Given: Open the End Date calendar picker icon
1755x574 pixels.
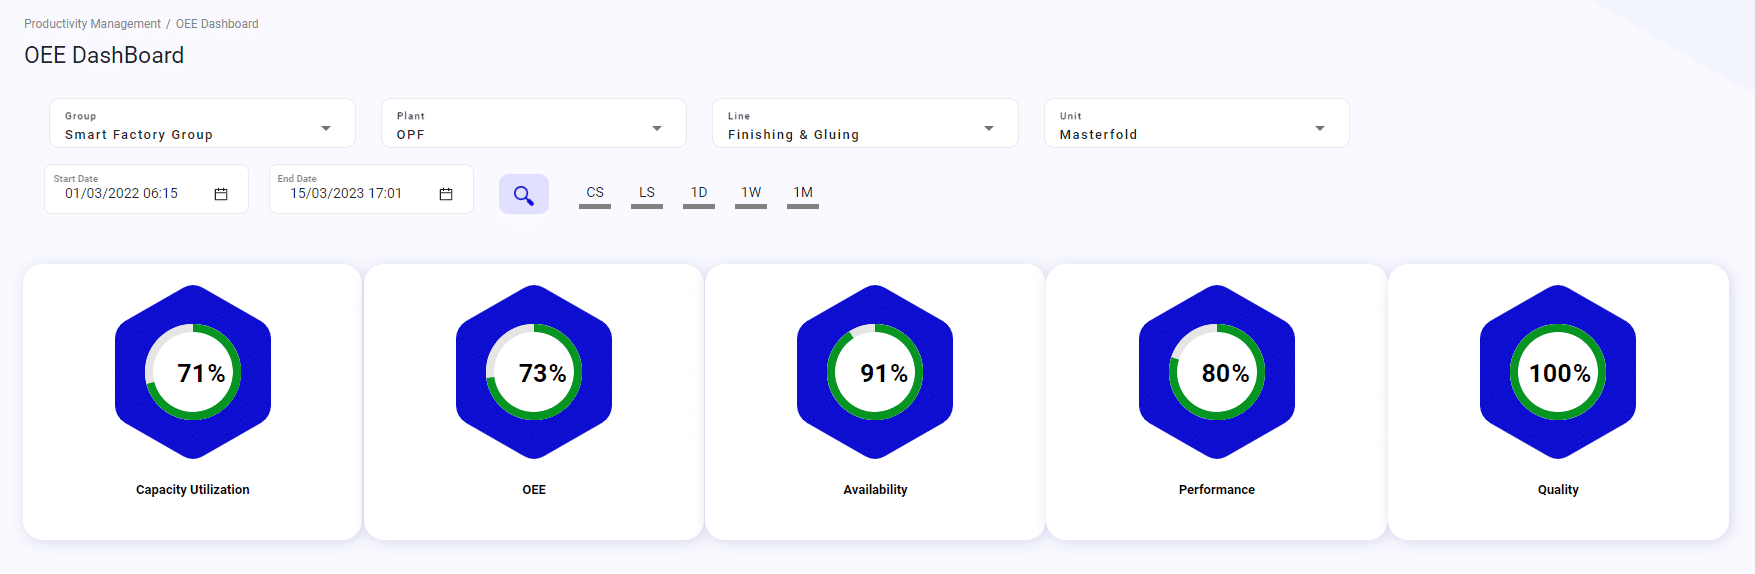Looking at the screenshot, I should (446, 194).
